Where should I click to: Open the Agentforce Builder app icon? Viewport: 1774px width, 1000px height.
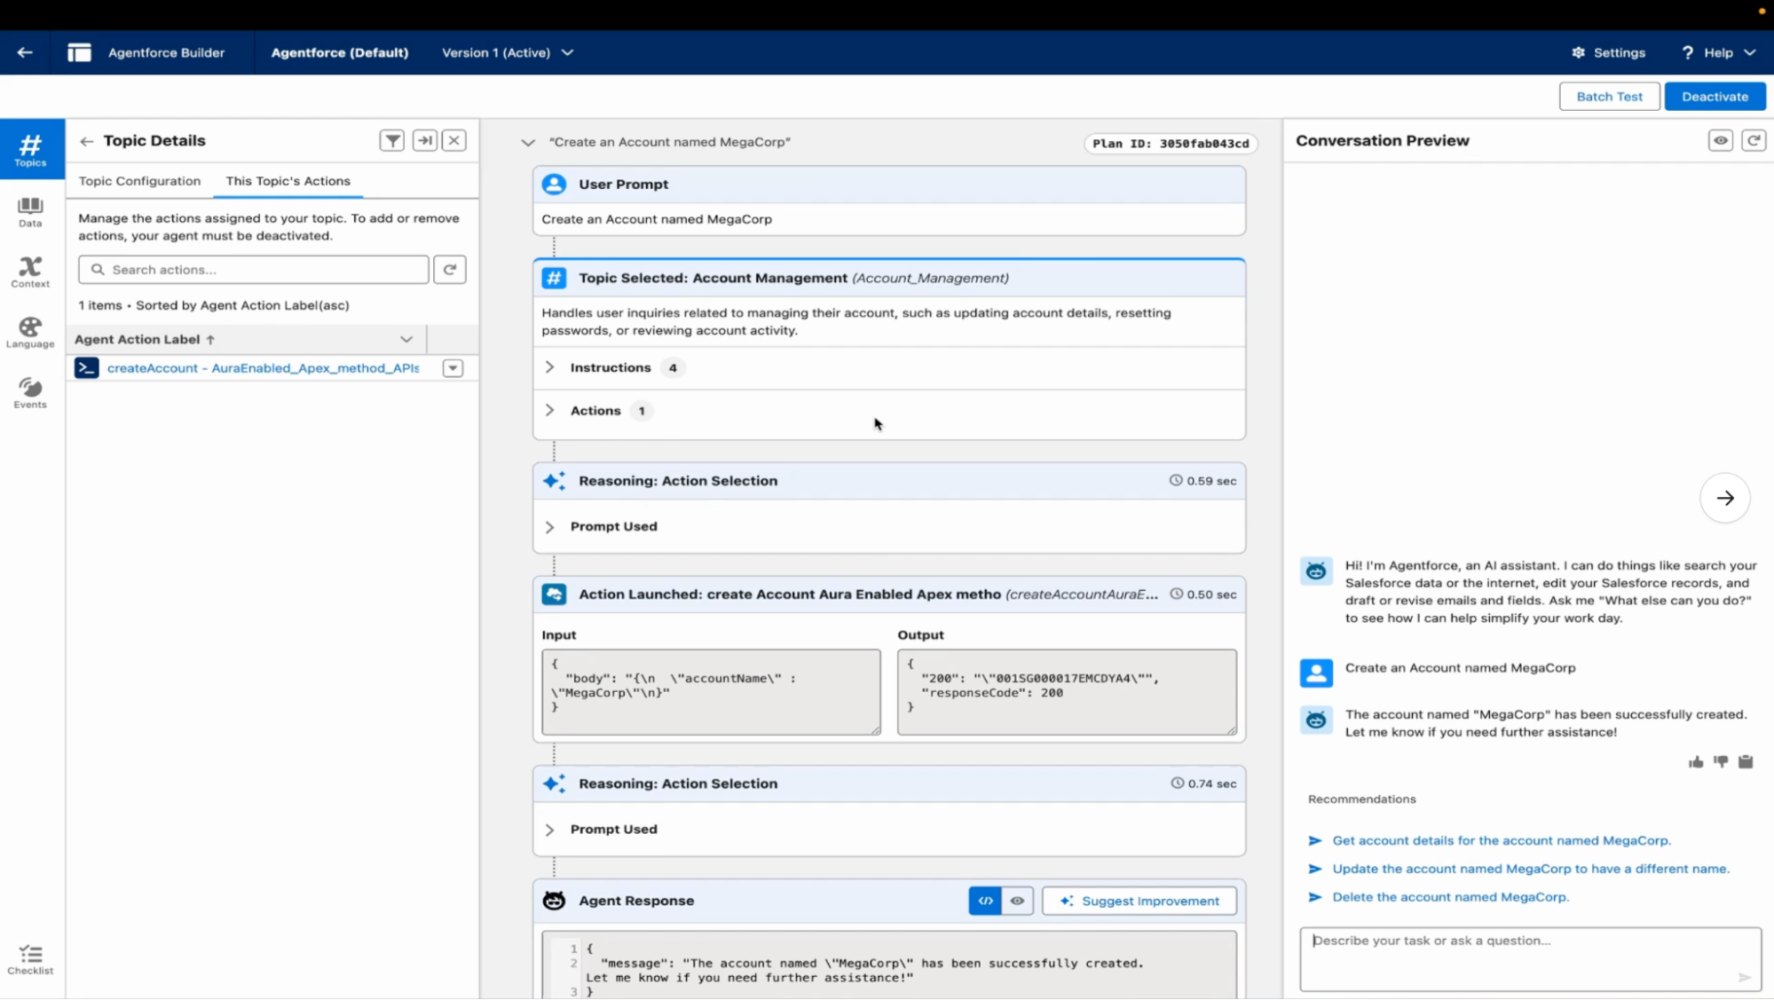click(79, 52)
